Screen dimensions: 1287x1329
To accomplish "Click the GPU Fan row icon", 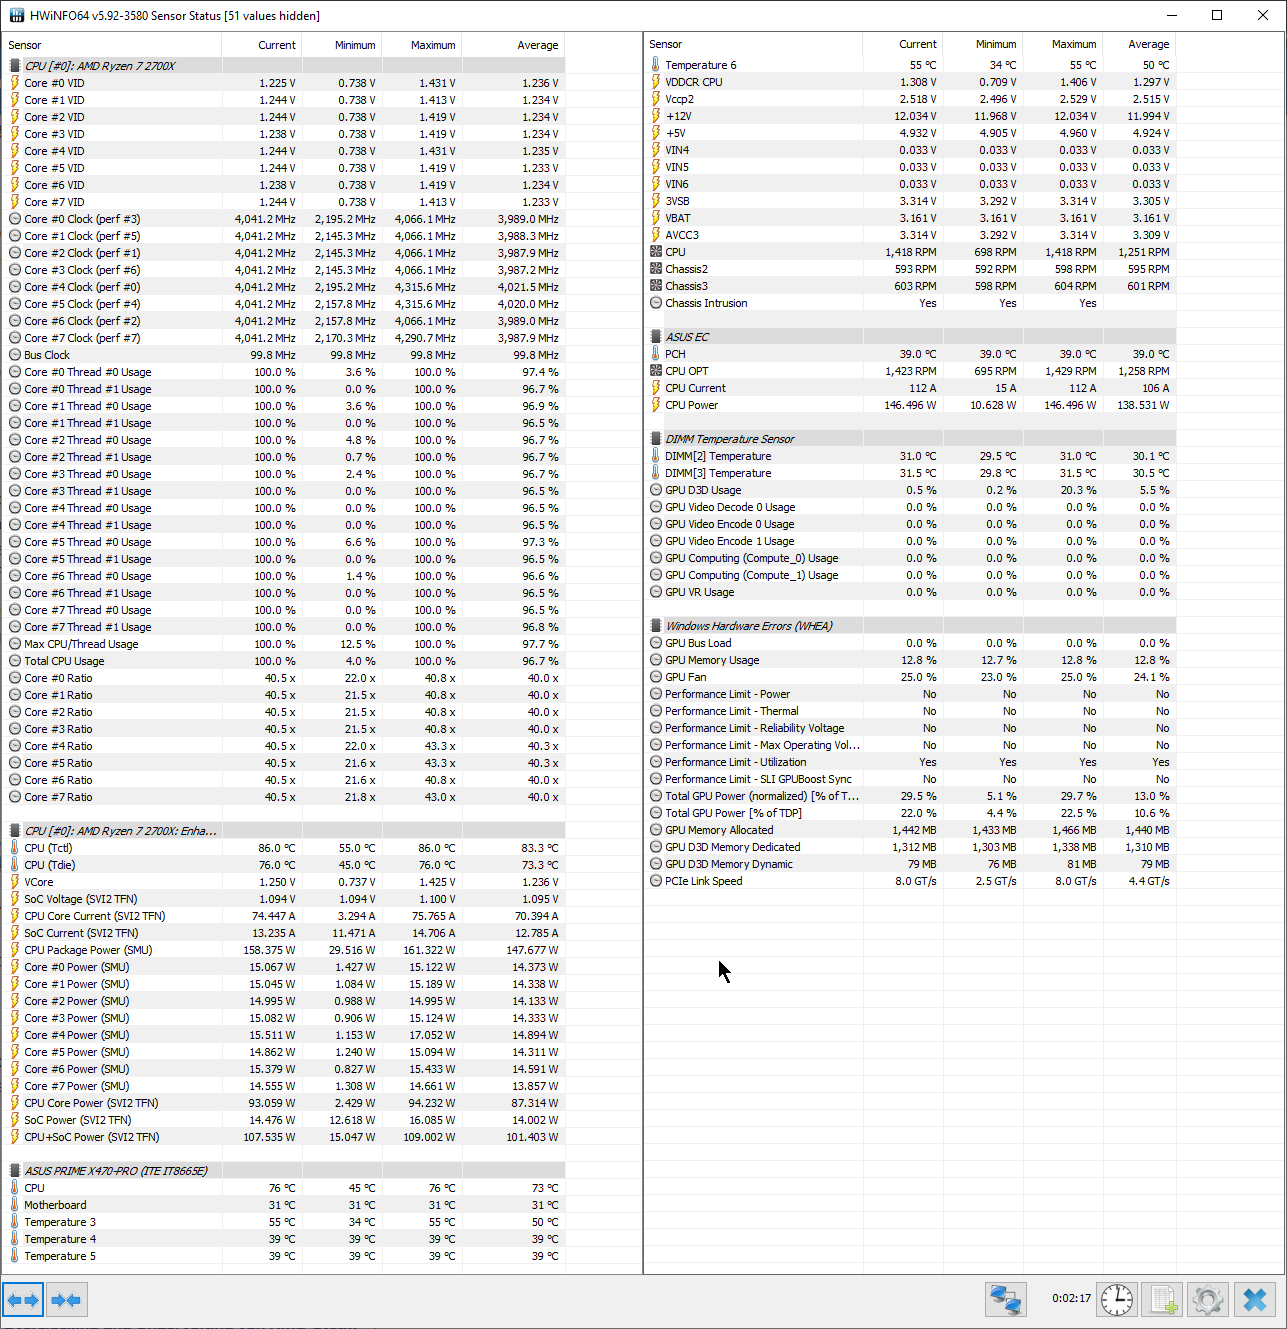I will (x=656, y=677).
